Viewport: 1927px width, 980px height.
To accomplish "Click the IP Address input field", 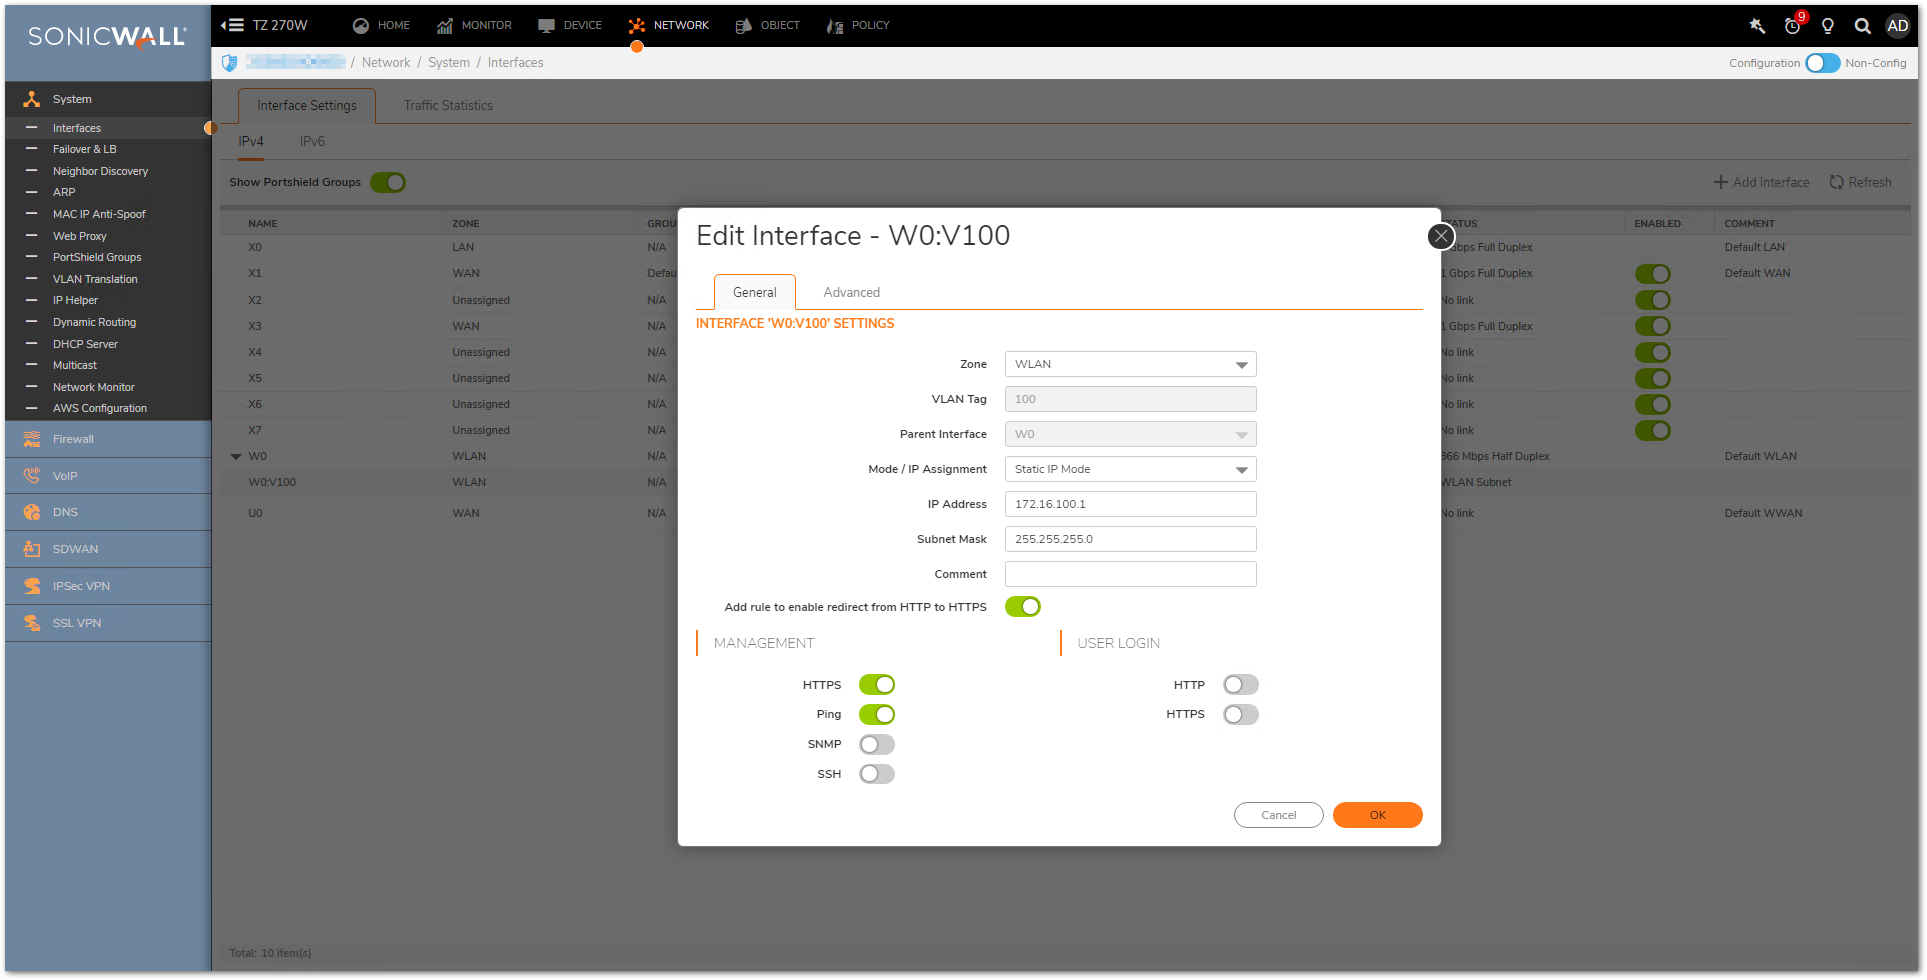I will [1130, 504].
